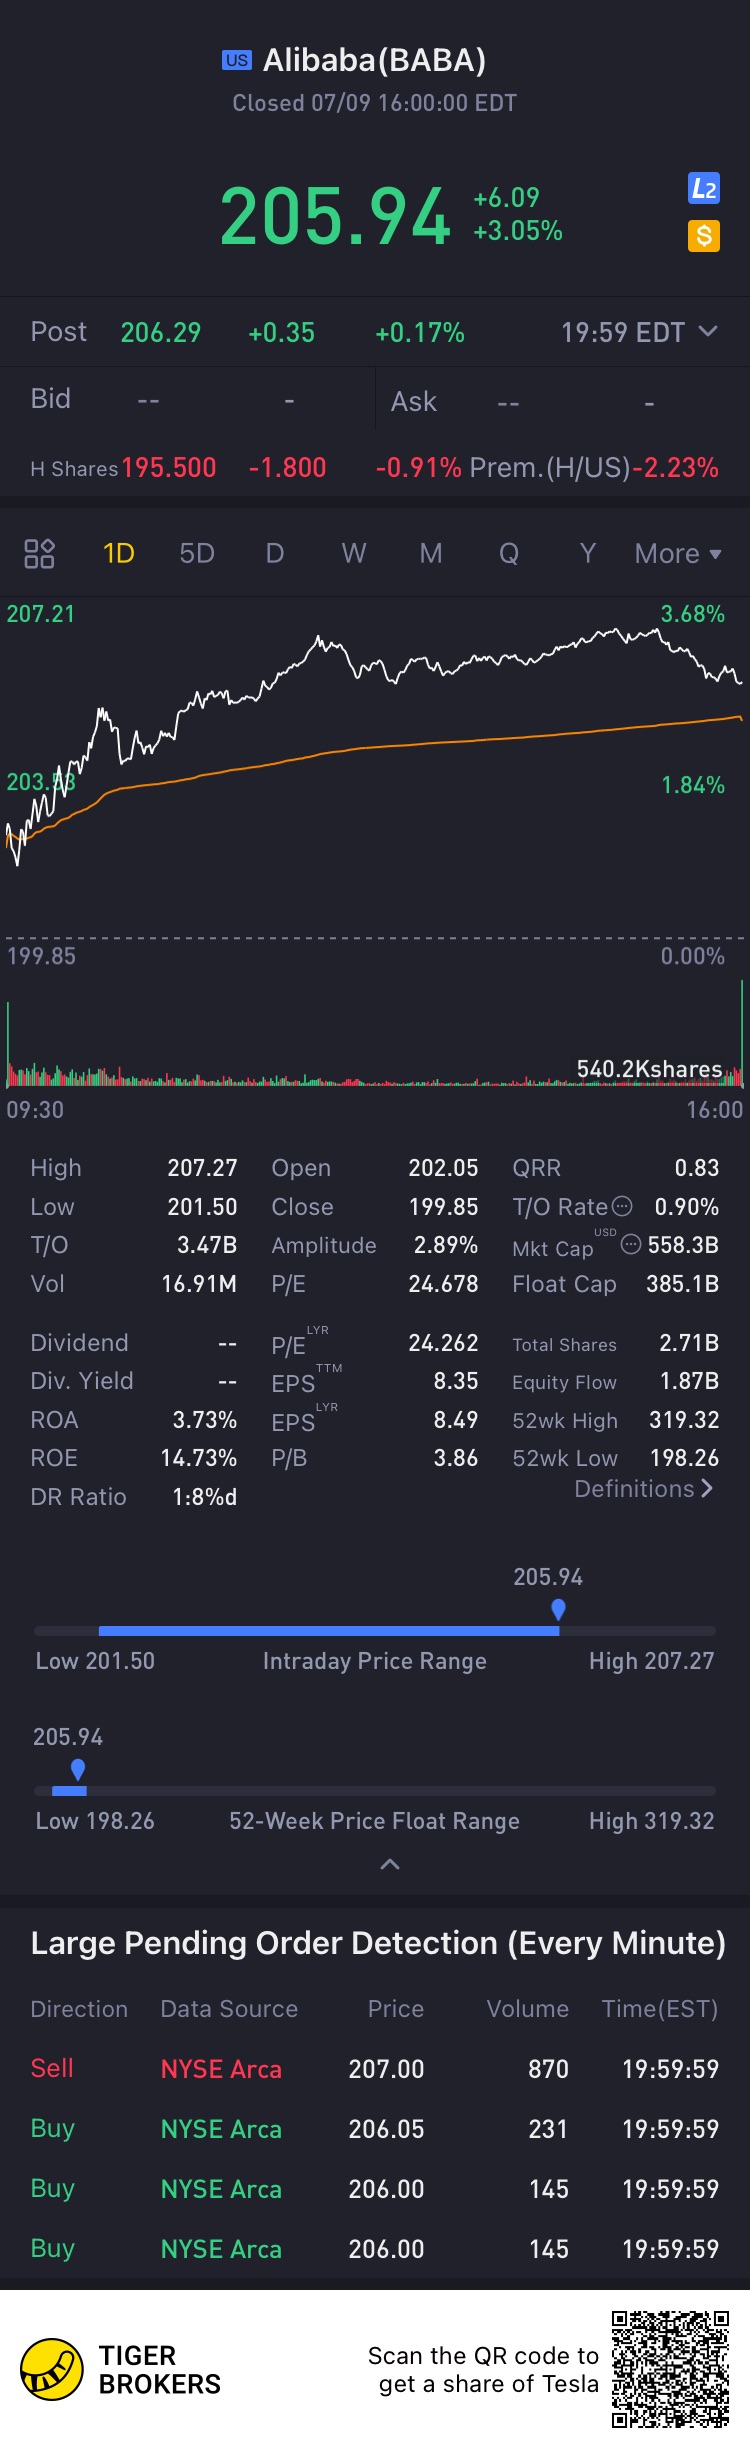Tap the Mkt Cap currency icon
This screenshot has height=2450, width=750.
[x=631, y=1244]
